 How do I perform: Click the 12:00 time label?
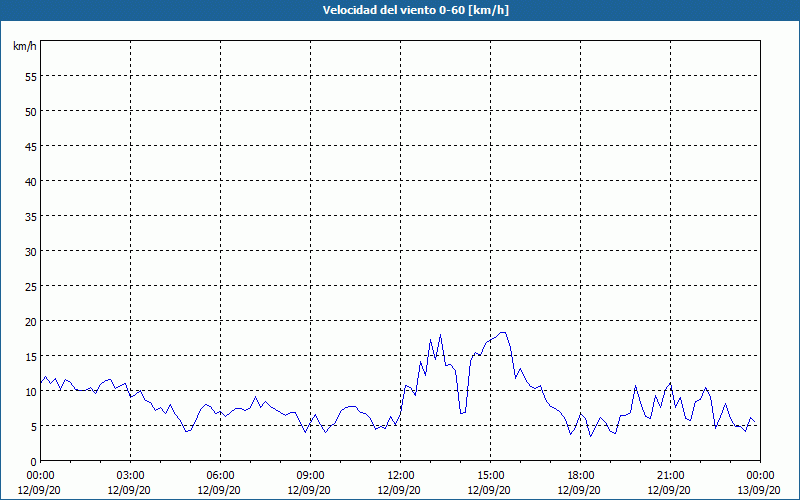pyautogui.click(x=401, y=476)
